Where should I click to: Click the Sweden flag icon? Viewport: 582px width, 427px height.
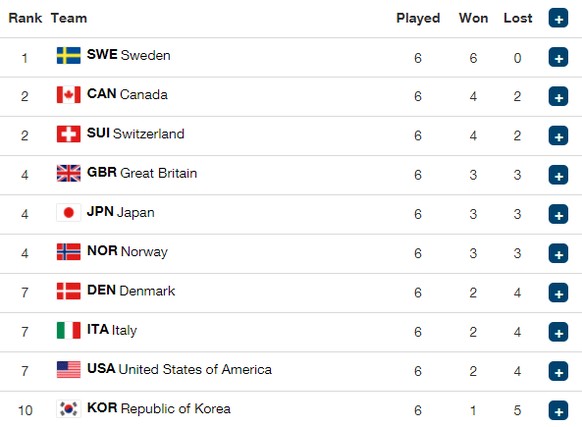pos(69,55)
